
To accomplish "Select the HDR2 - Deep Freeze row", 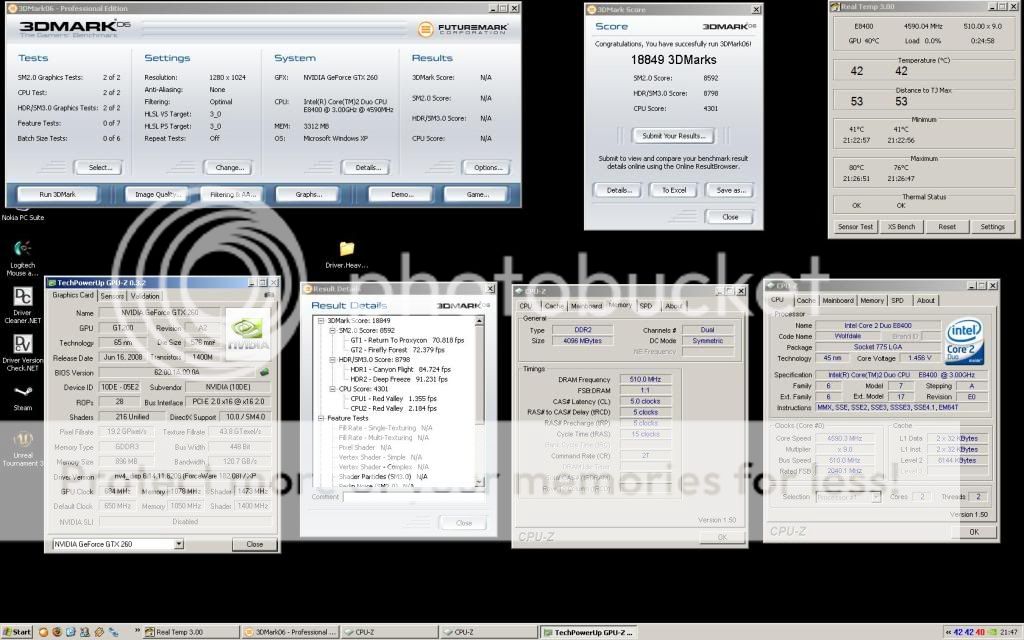I will 399,379.
